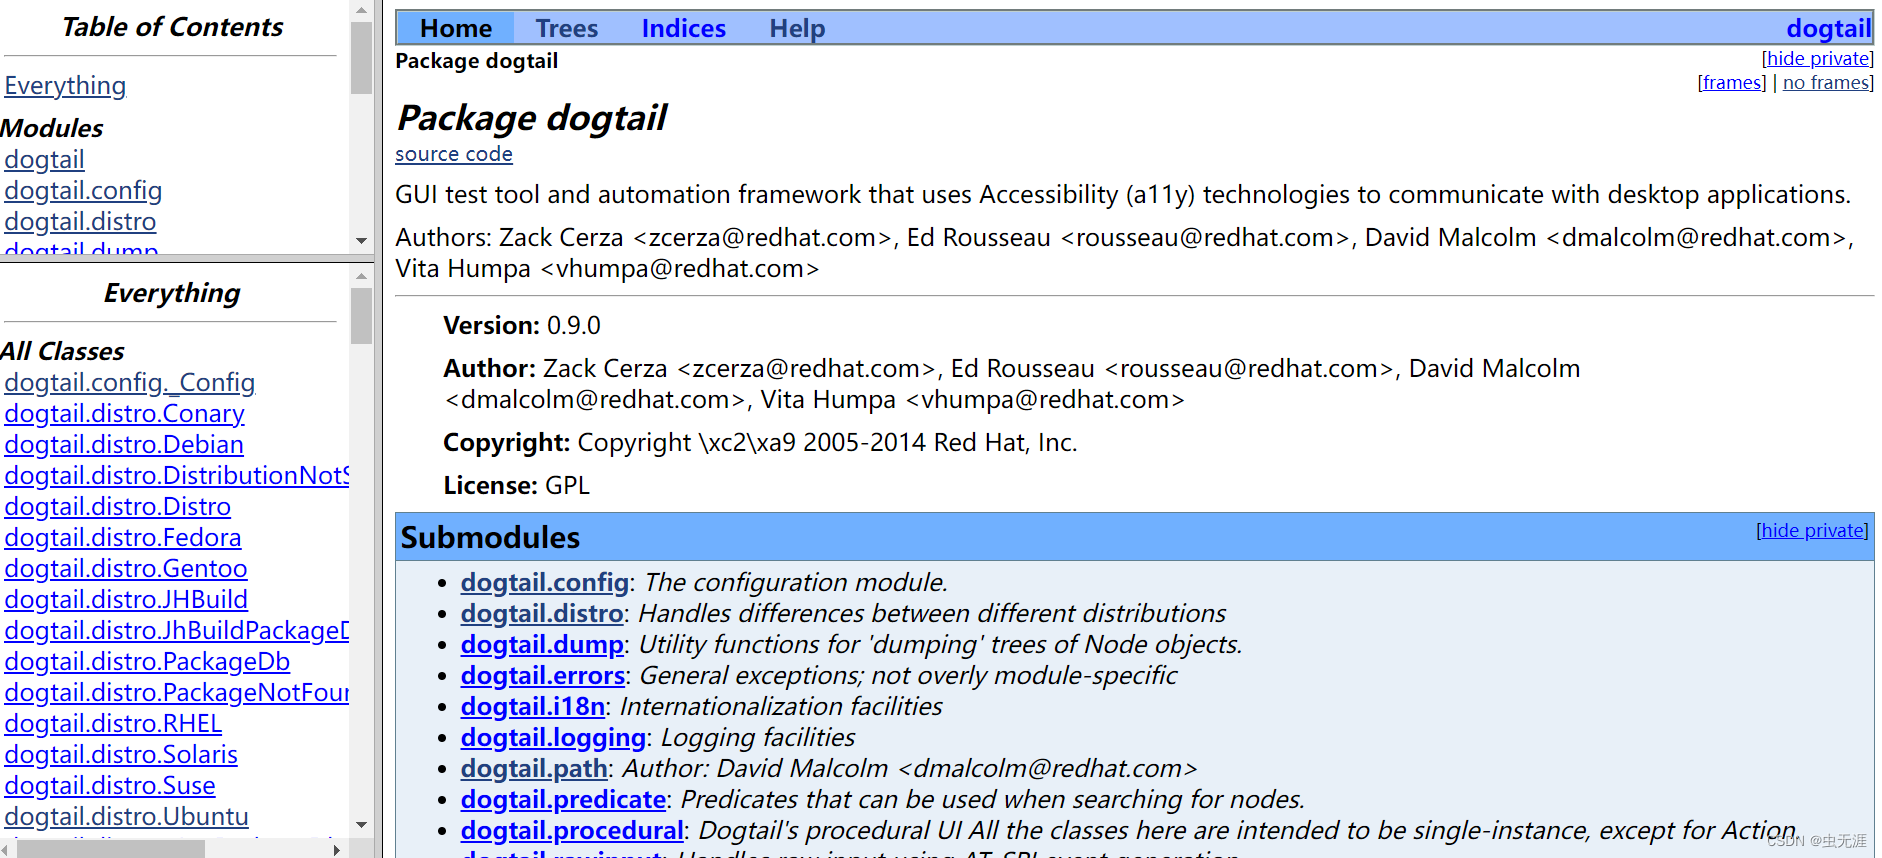Screen dimensions: 1882x858
Task: Open dogtail.dump submodule link
Action: click(542, 644)
